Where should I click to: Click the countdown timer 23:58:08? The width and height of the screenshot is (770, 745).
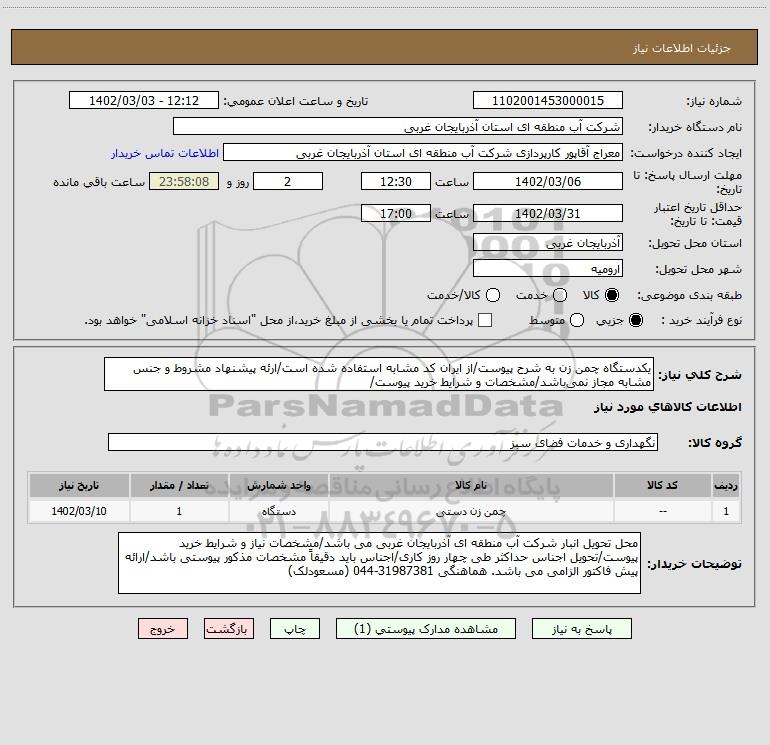tap(184, 181)
